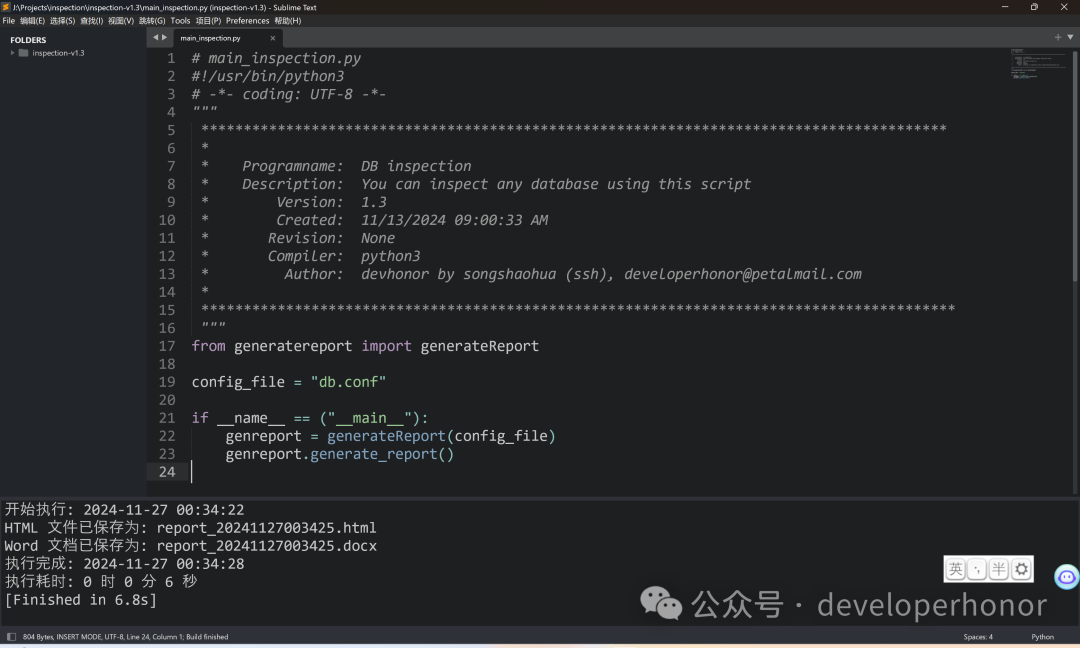Click the tab scroll right arrow
This screenshot has height=648, width=1080.
(164, 38)
